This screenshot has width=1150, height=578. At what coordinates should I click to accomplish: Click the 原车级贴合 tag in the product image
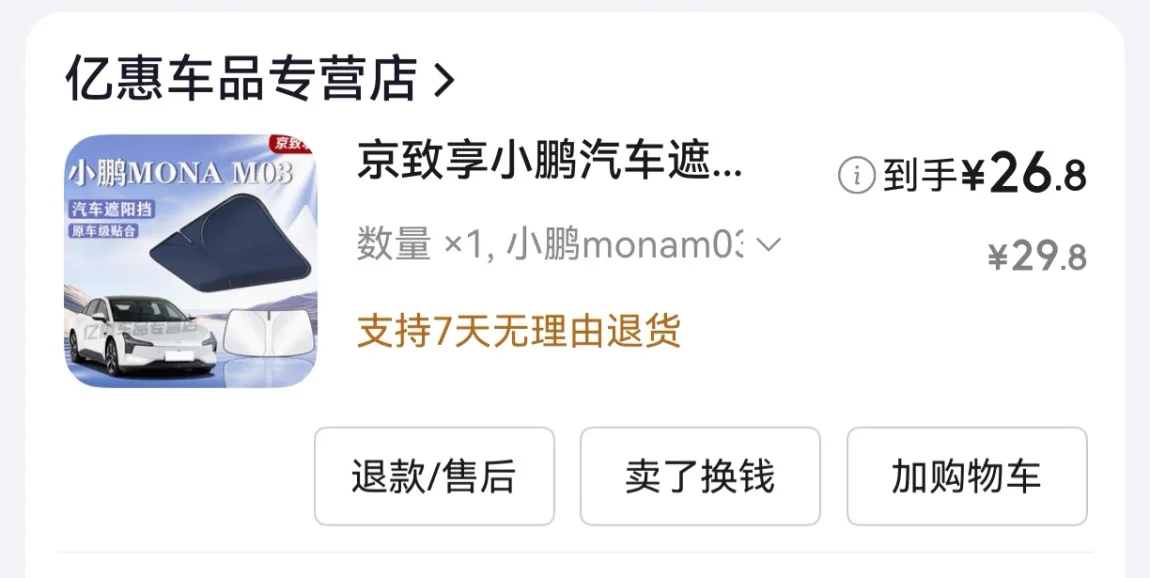[104, 231]
